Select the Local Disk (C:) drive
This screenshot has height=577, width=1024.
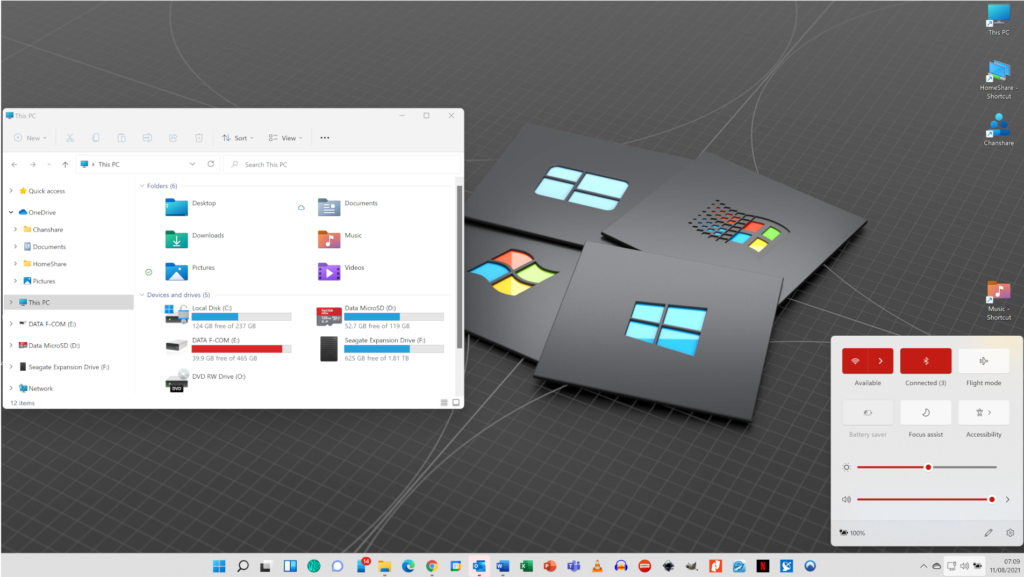coord(227,316)
